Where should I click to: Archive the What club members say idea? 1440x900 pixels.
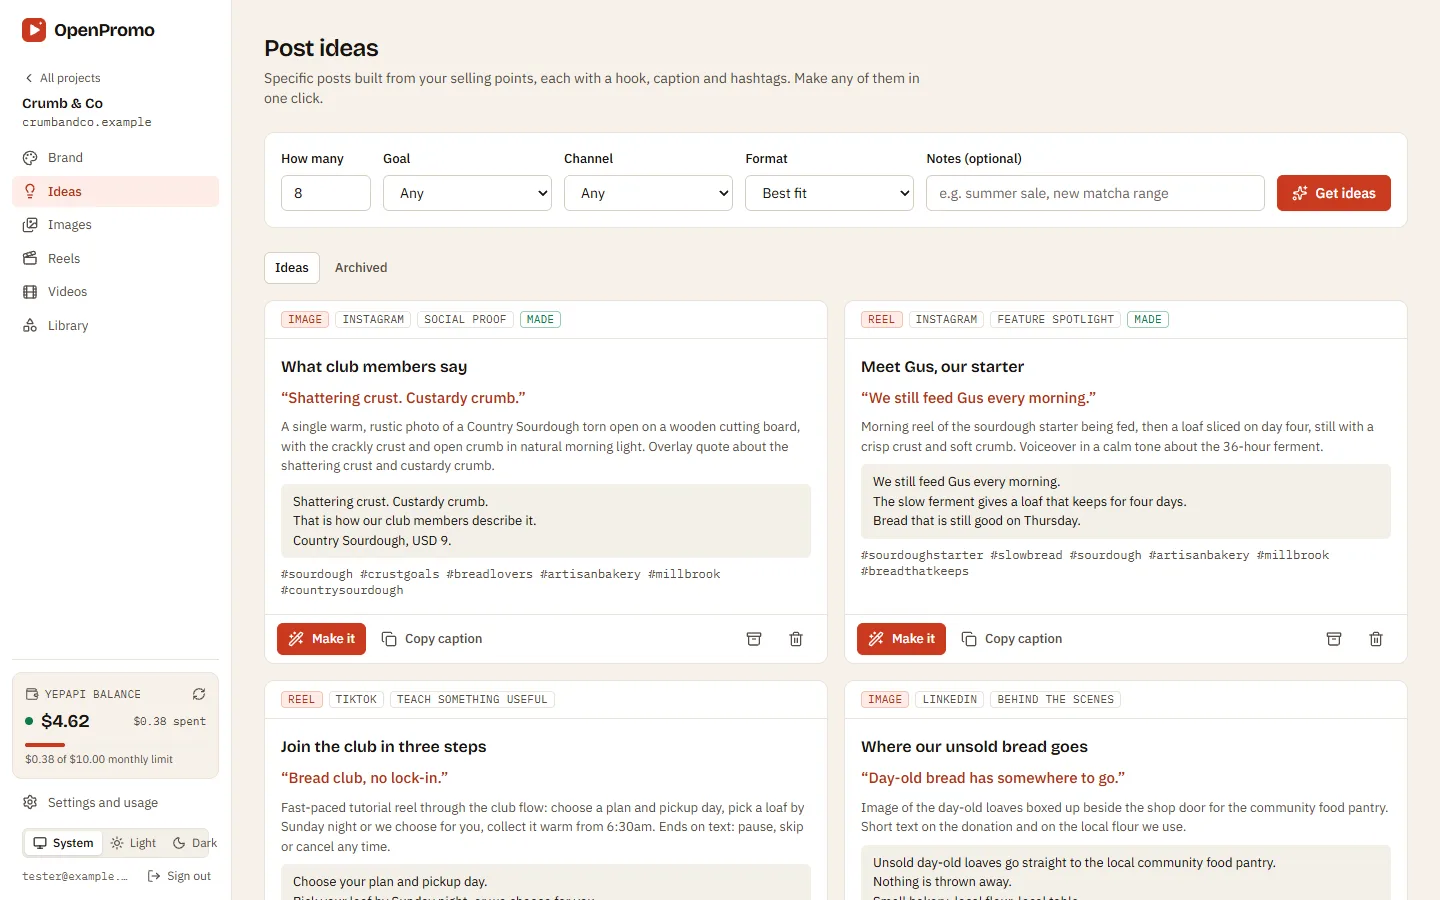pos(754,639)
